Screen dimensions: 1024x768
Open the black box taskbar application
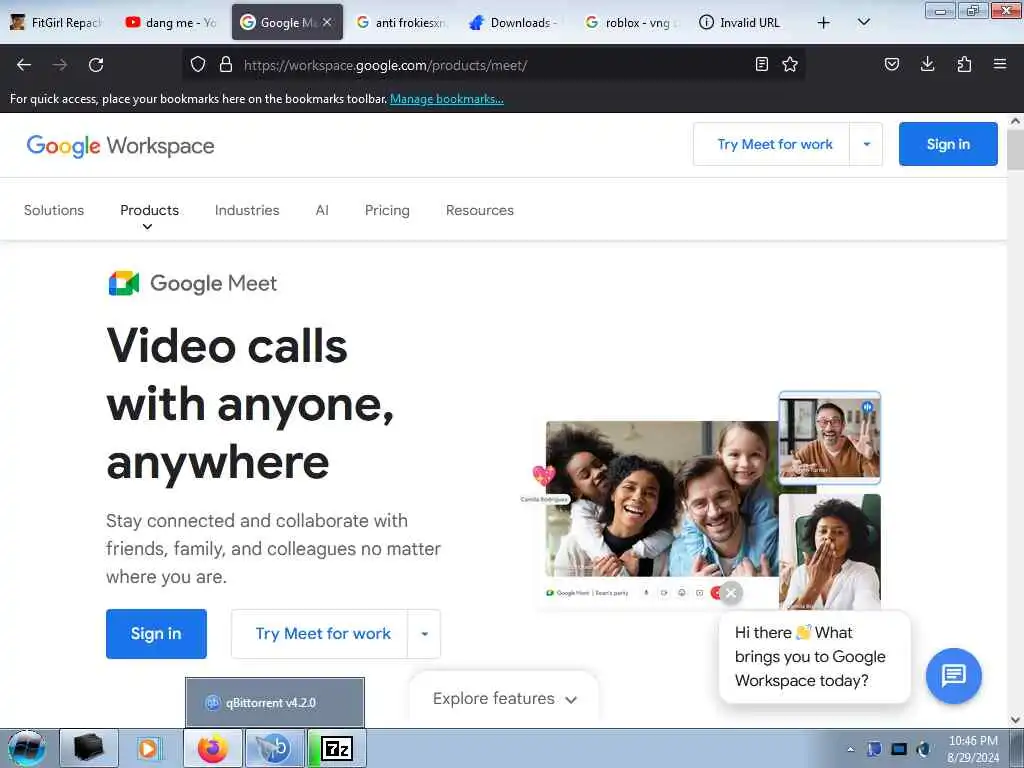coord(89,748)
